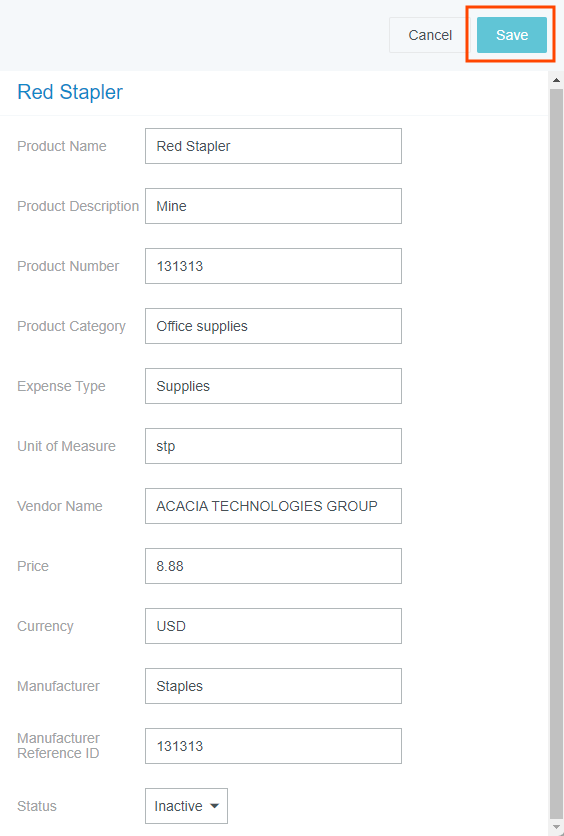Click the Save button
Screen dimensions: 564x836
tap(511, 35)
